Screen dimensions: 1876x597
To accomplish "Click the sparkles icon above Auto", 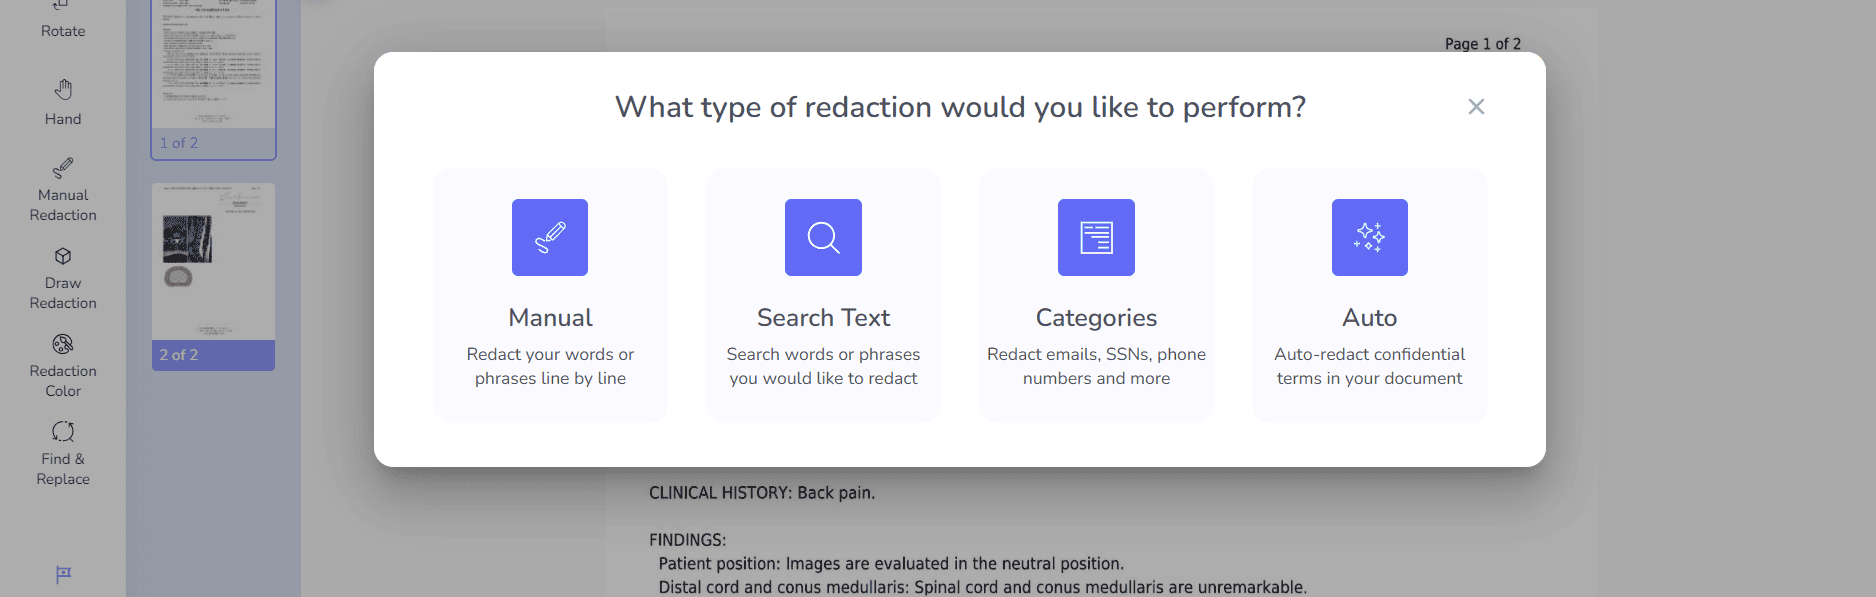I will 1369,237.
